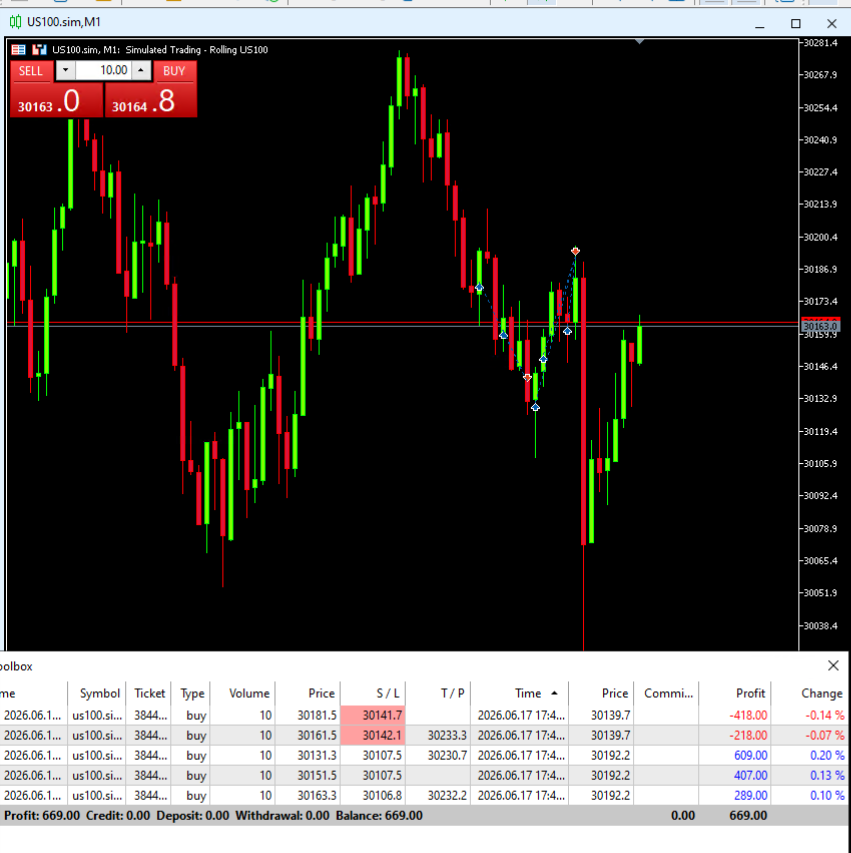Maximize the US100.sim,M1 chart window
The width and height of the screenshot is (851, 853).
(796, 23)
